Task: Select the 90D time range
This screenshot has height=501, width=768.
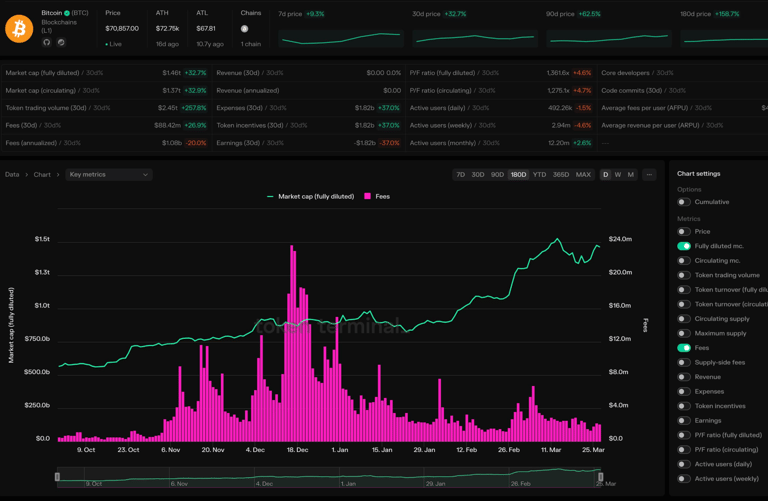Action: (x=497, y=174)
